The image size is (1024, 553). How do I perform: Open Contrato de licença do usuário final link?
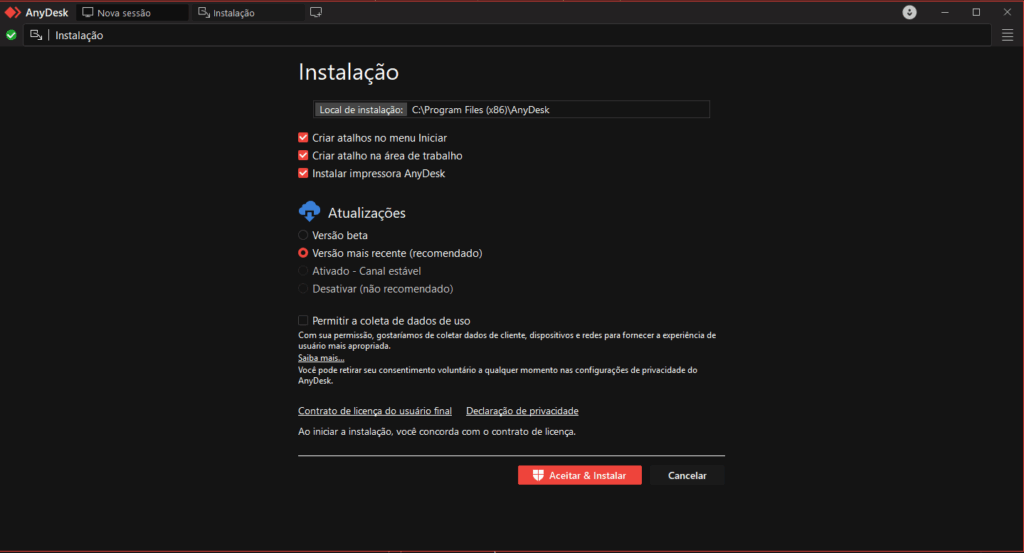coord(375,411)
